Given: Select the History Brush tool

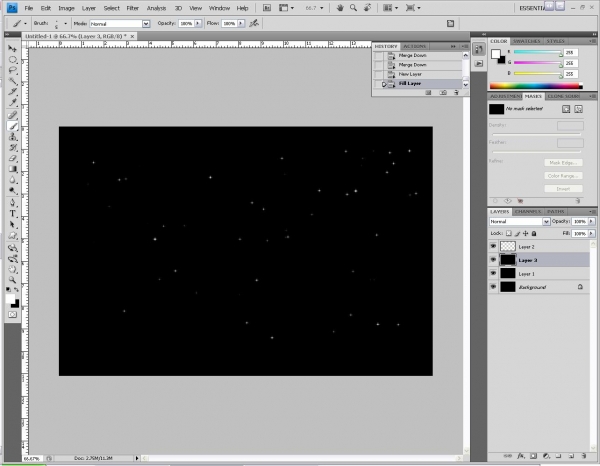Looking at the screenshot, I should pos(12,147).
